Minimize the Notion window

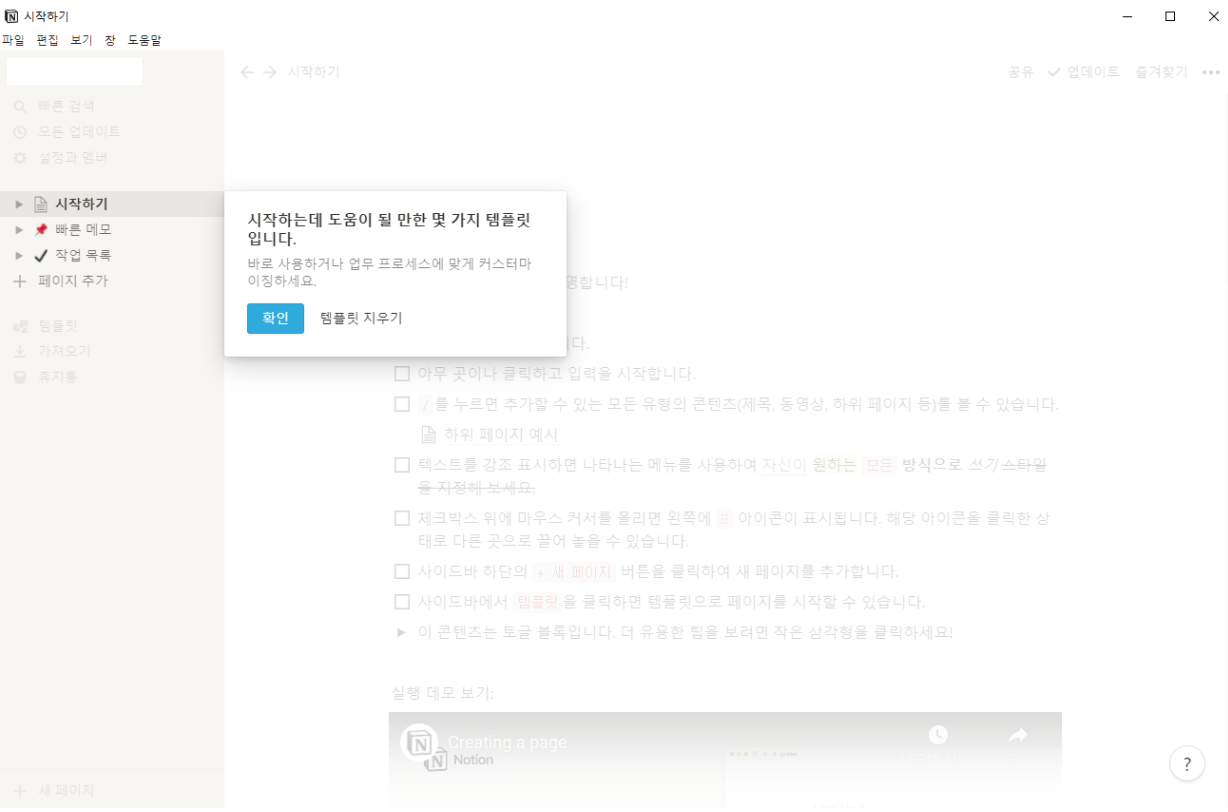tap(1127, 16)
